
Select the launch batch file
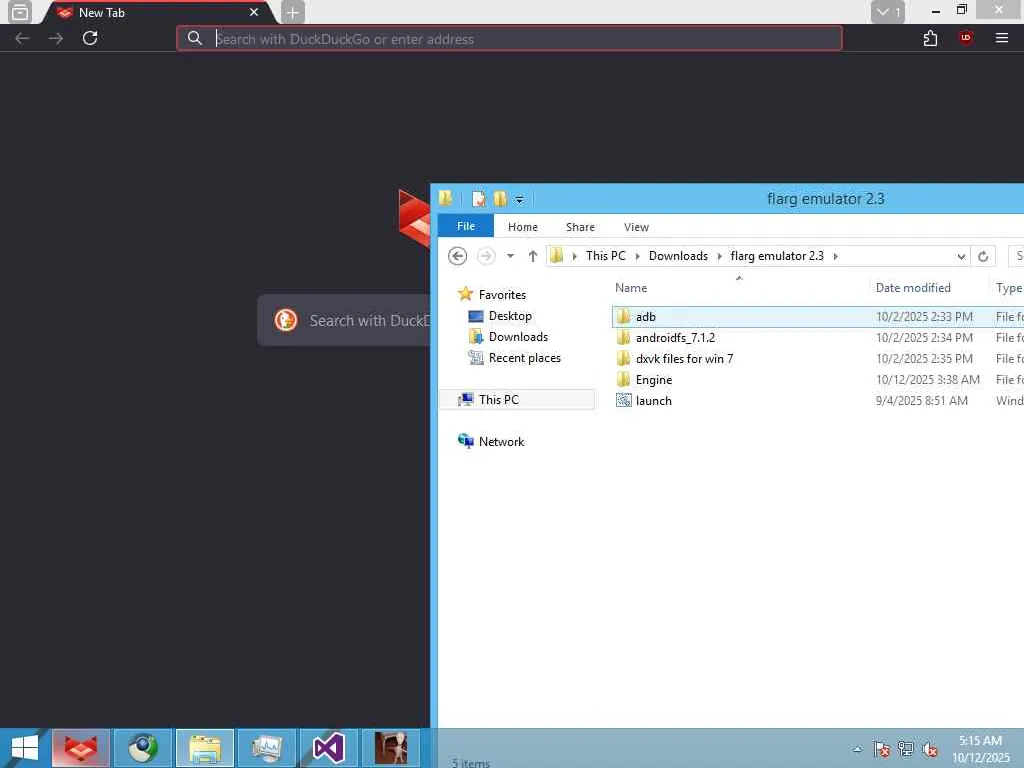click(653, 400)
